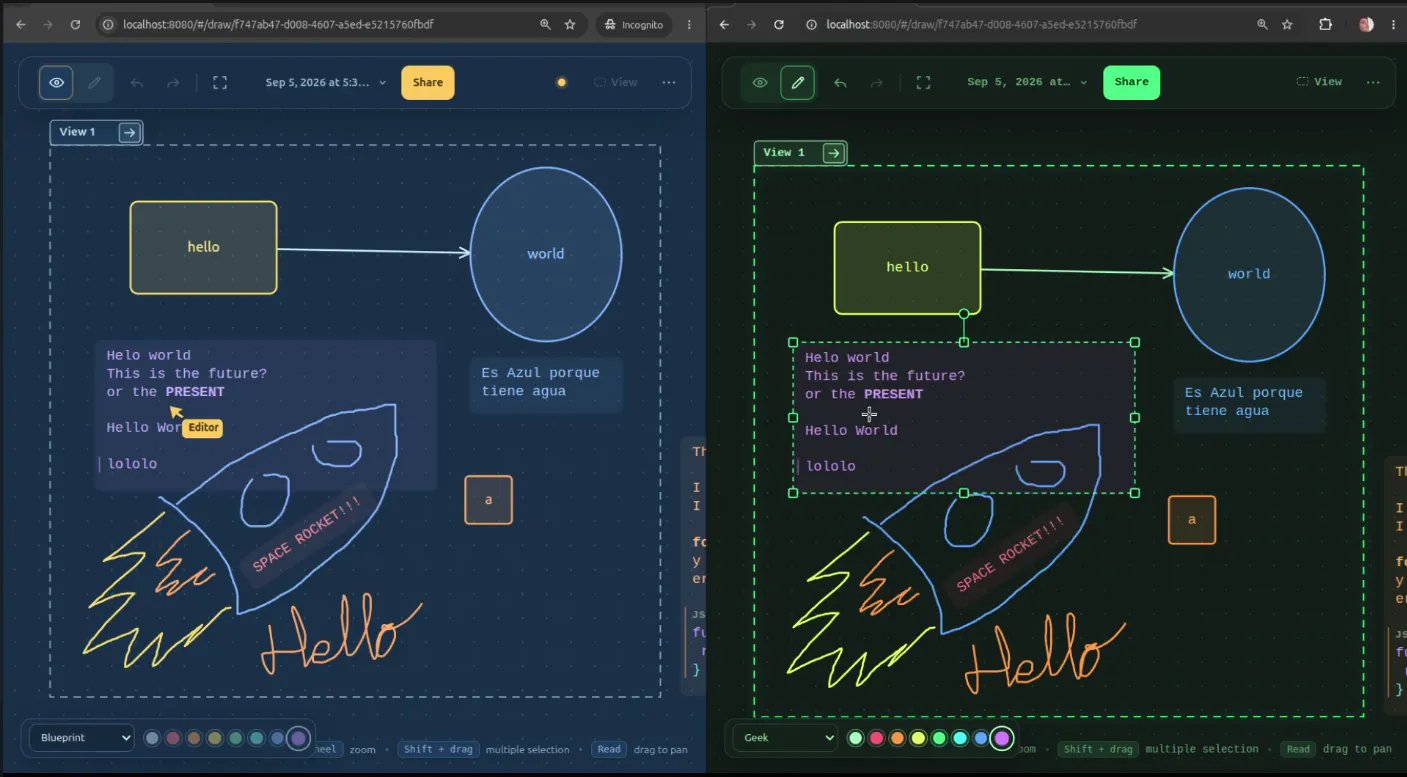
Task: Pick the mint green swatch in right window
Action: [856, 738]
